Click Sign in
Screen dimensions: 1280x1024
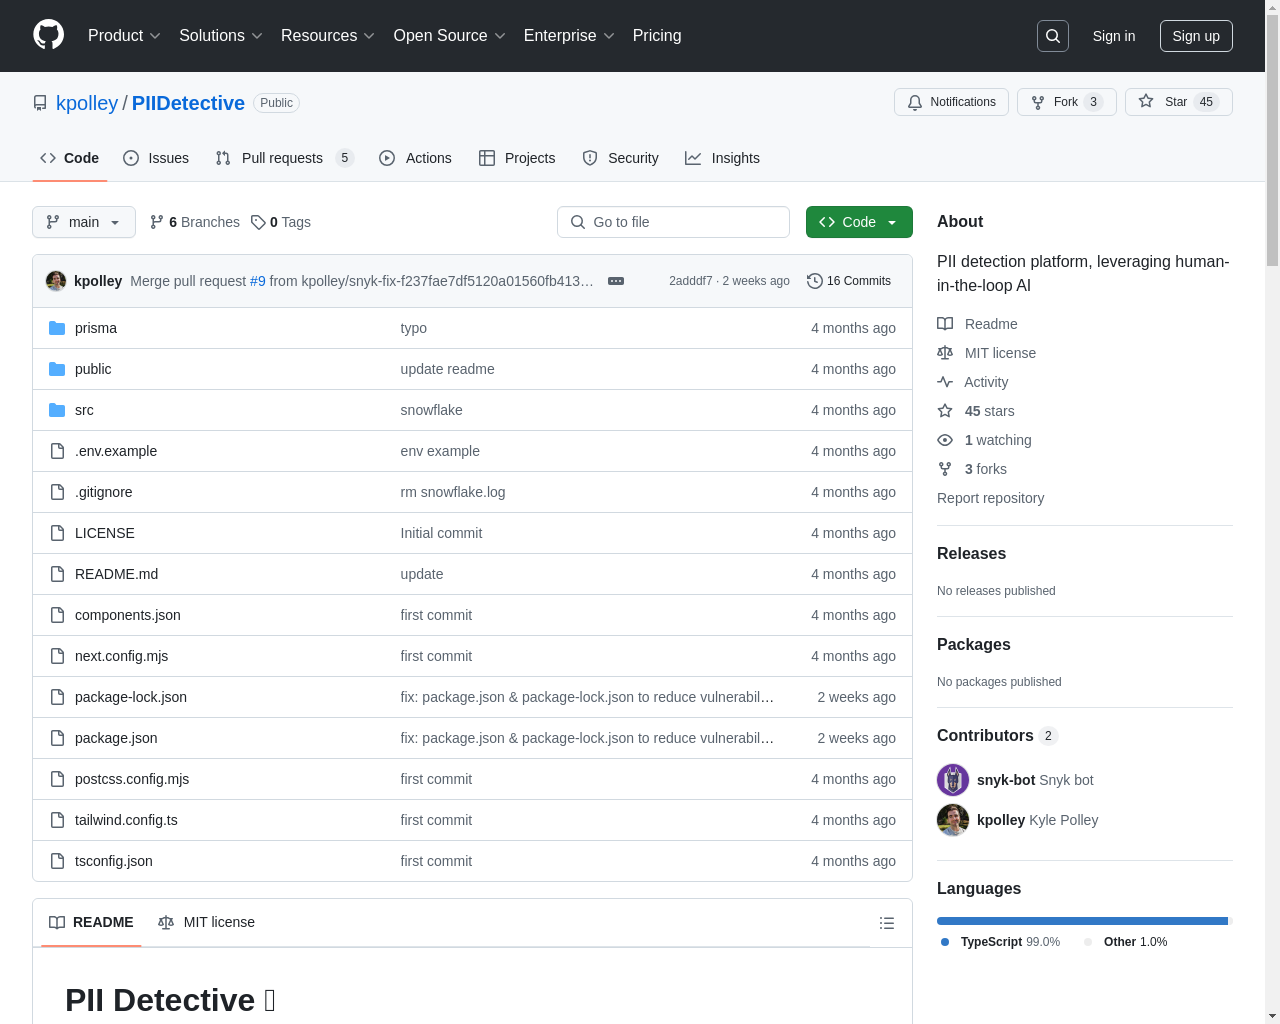1114,36
